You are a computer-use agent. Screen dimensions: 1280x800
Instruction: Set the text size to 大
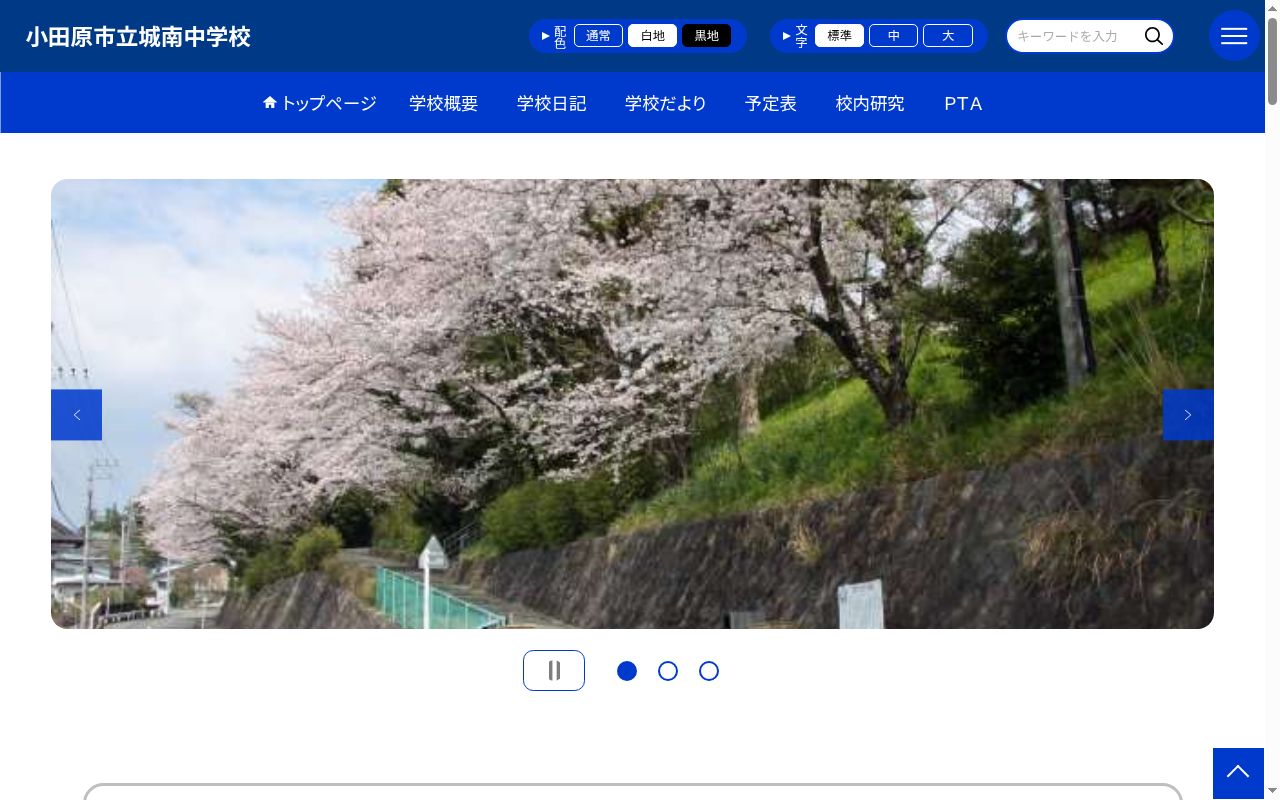948,36
